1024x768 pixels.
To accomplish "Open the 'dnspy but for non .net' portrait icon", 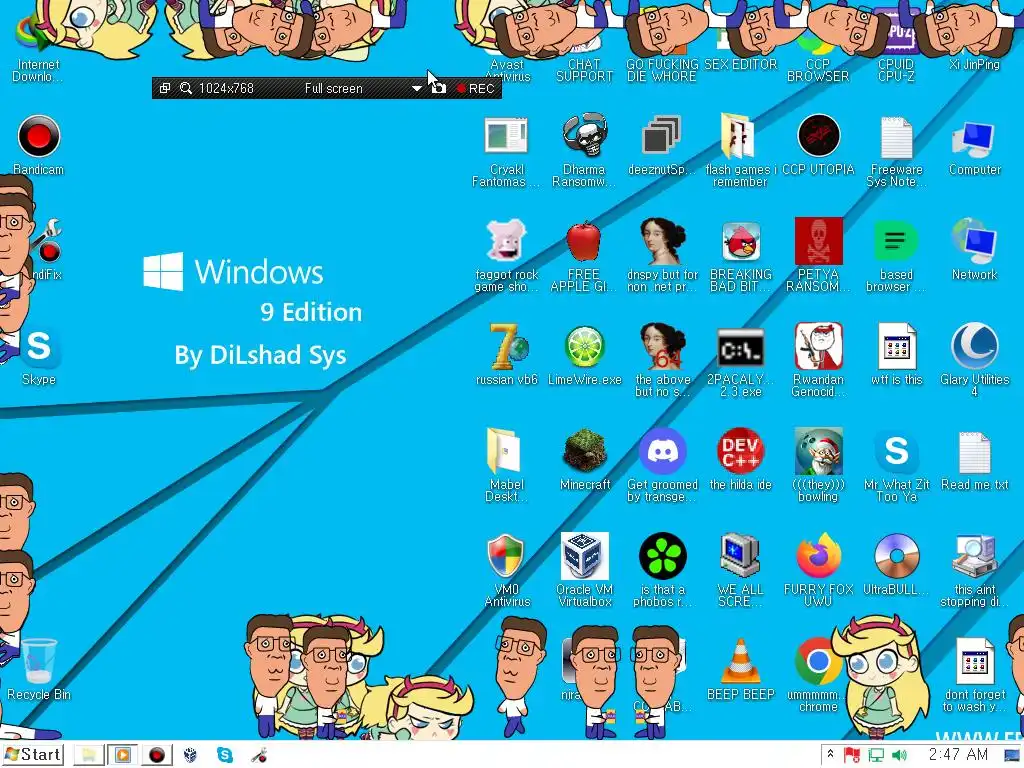I will 662,242.
